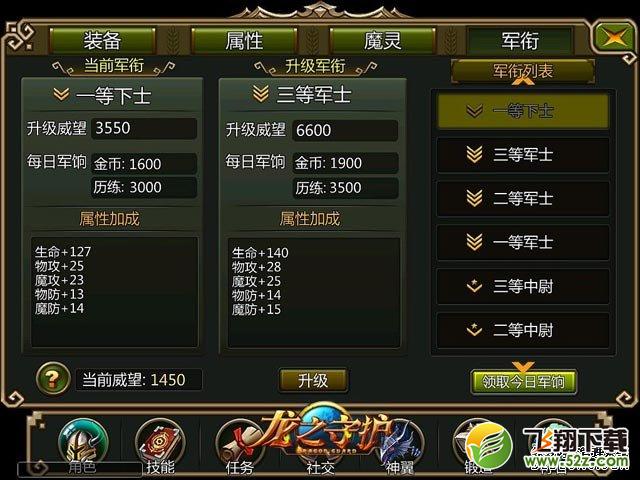640x480 pixels.
Task: Show earlier ranks with the list's up arrow
Action: 523,81
